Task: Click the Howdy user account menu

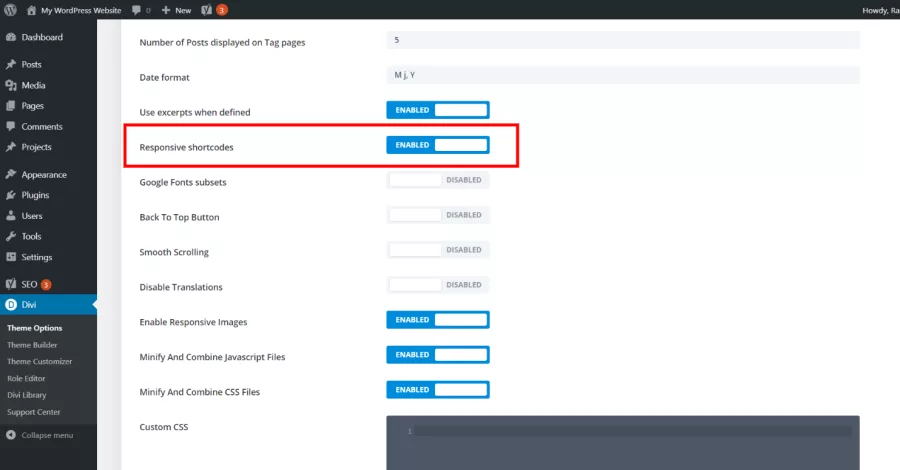Action: (x=880, y=10)
